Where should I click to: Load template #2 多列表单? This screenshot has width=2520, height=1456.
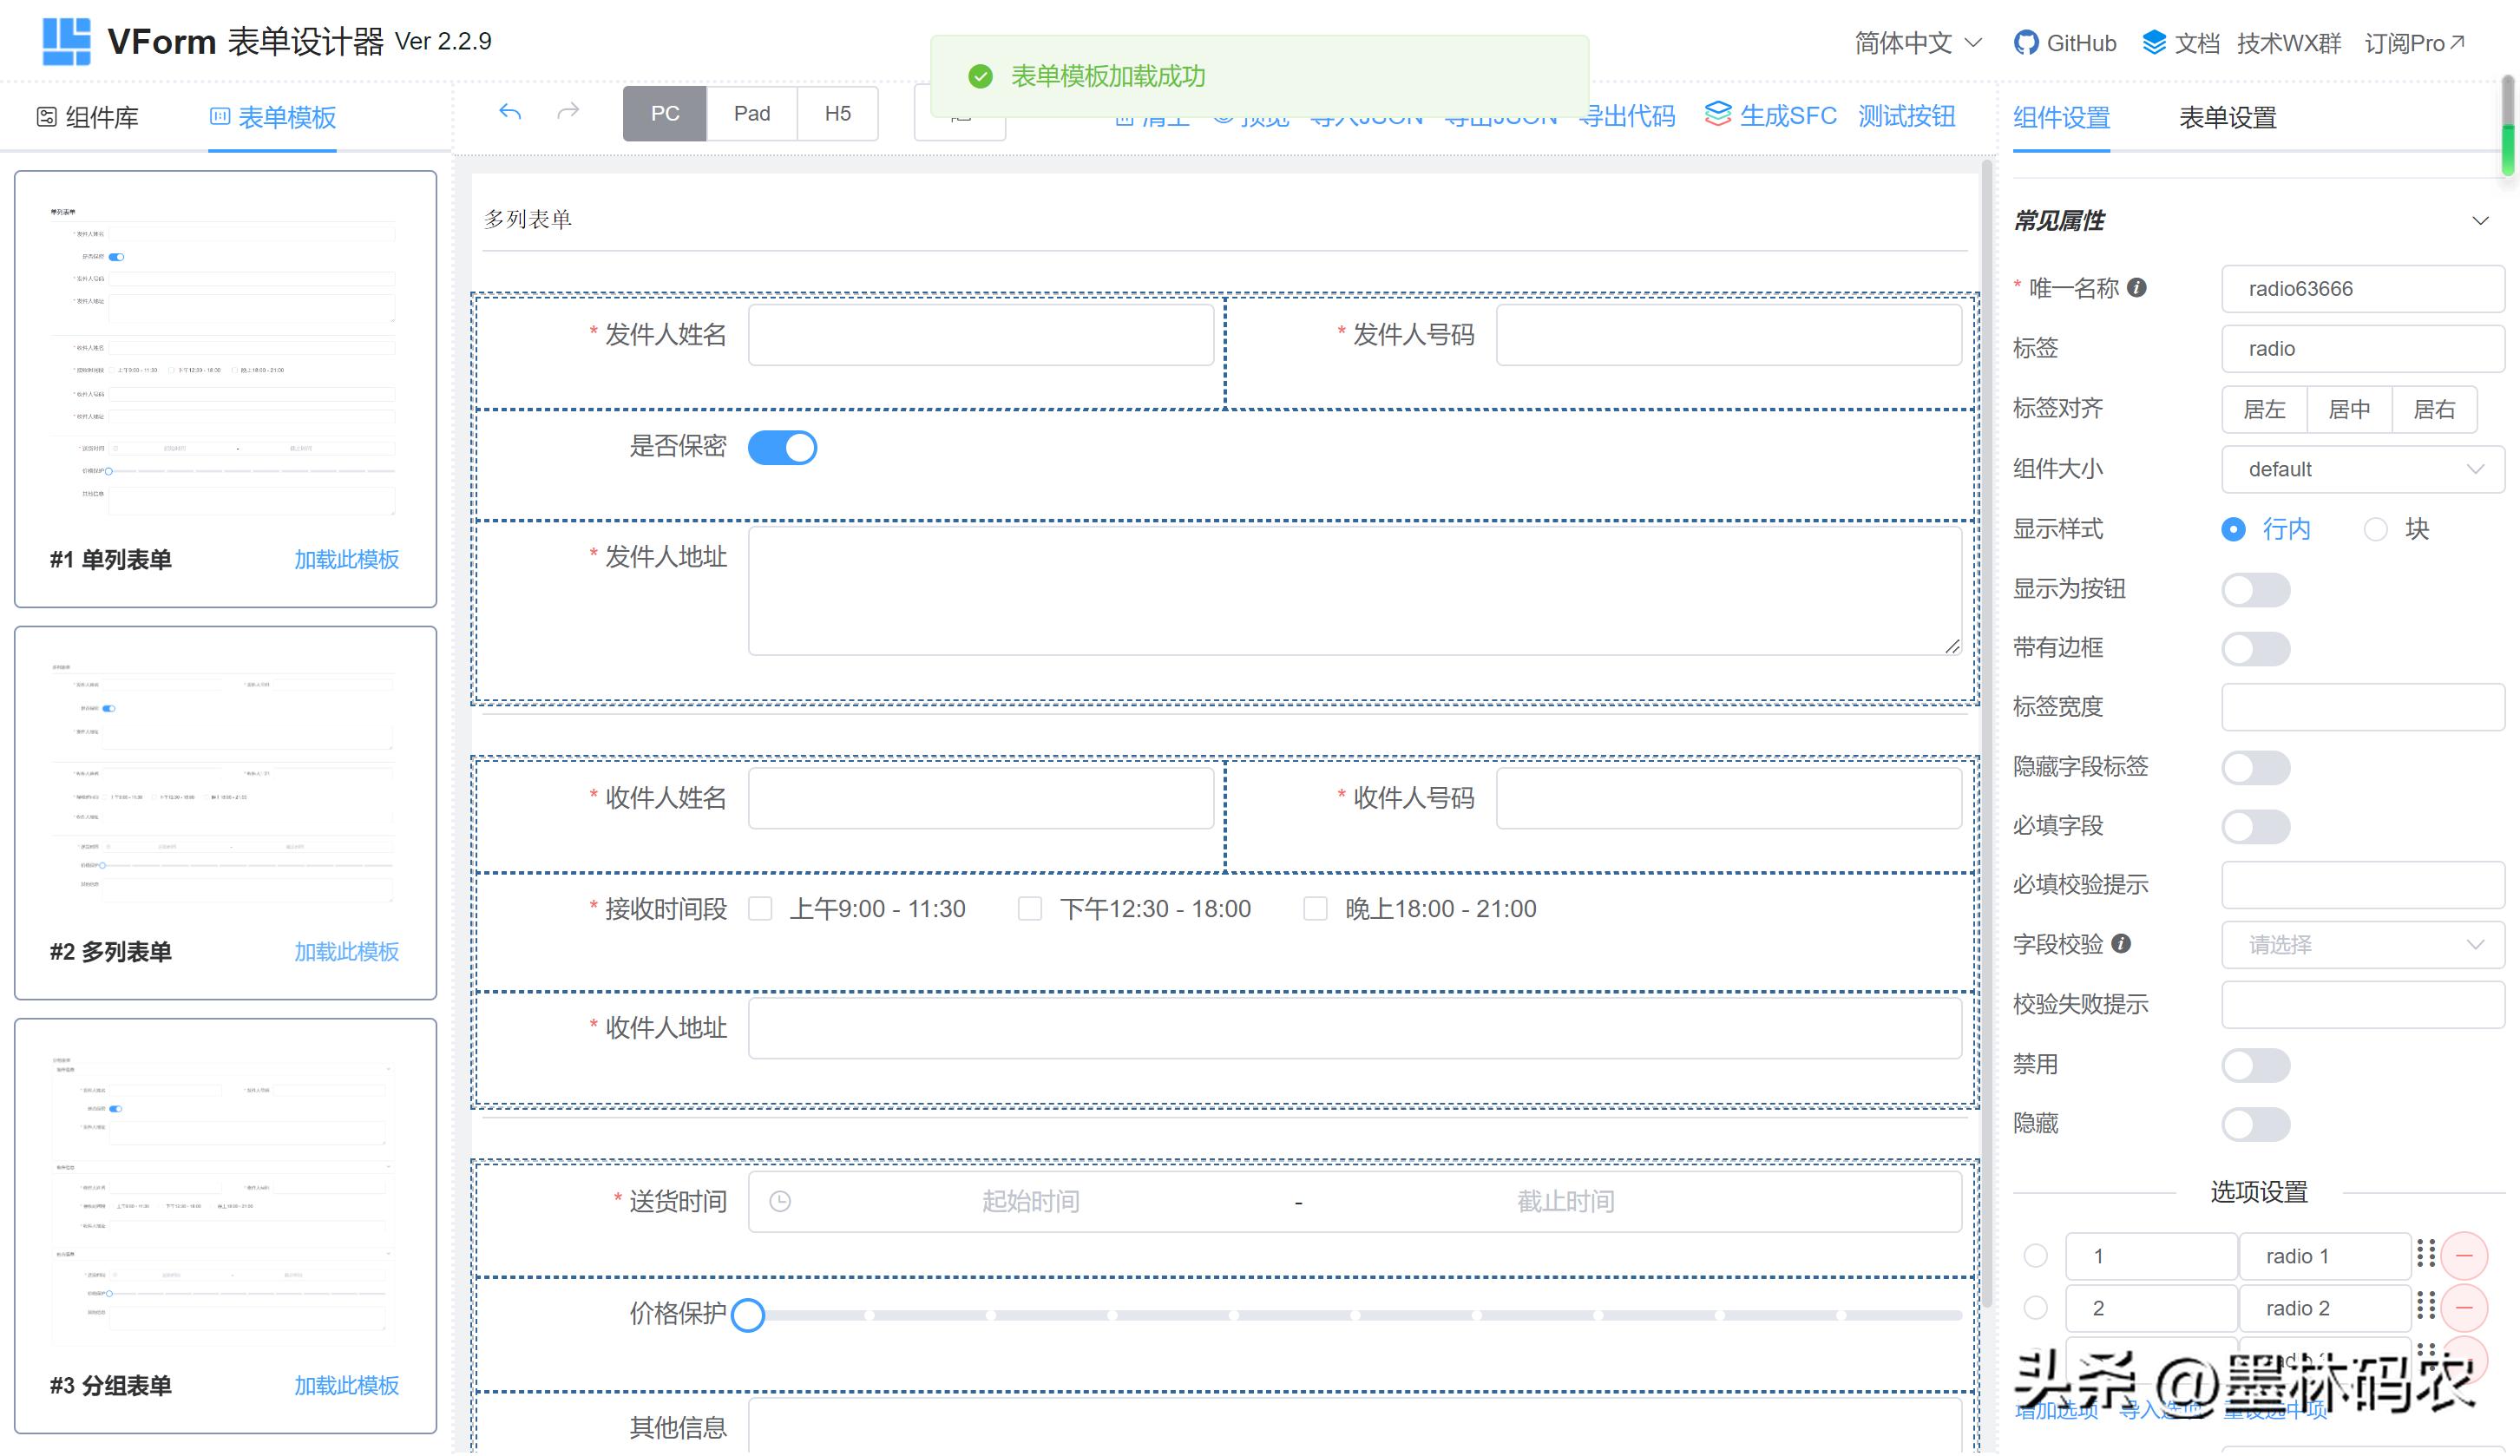click(345, 951)
